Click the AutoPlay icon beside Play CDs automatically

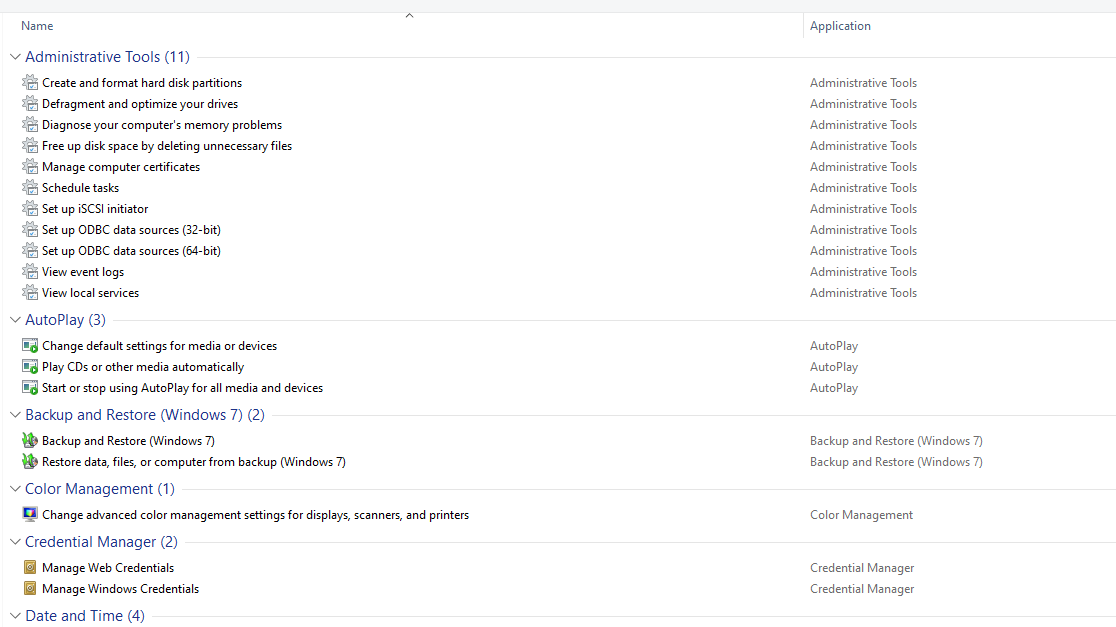pos(30,367)
